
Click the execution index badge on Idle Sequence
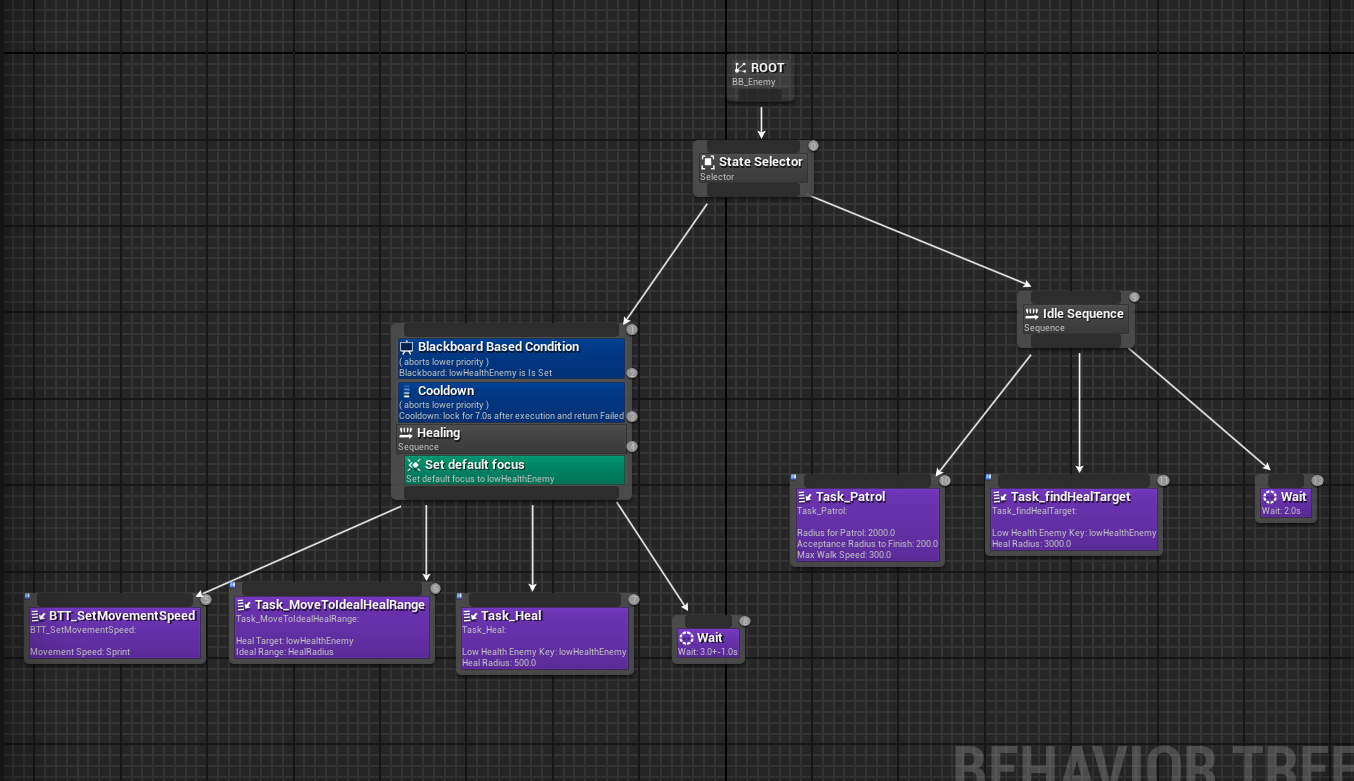(x=1134, y=297)
